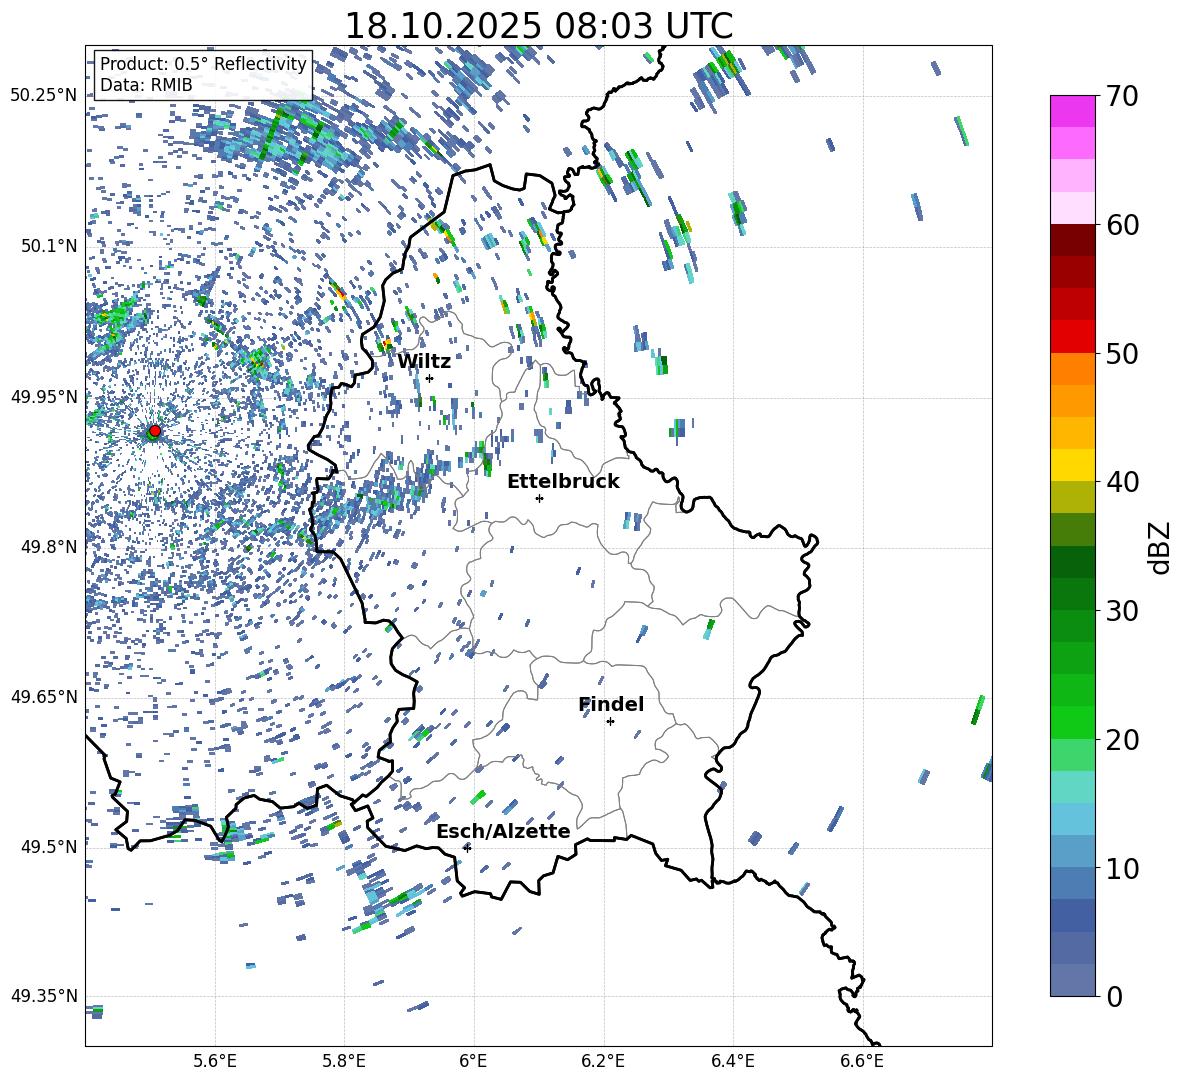
Task: Click the red 50 dBZ color band
Action: 1073,337
